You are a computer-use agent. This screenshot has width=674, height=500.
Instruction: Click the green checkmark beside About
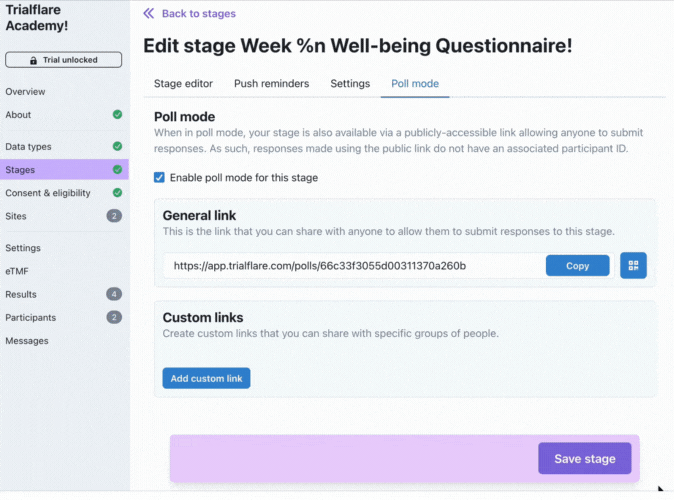pyautogui.click(x=117, y=115)
